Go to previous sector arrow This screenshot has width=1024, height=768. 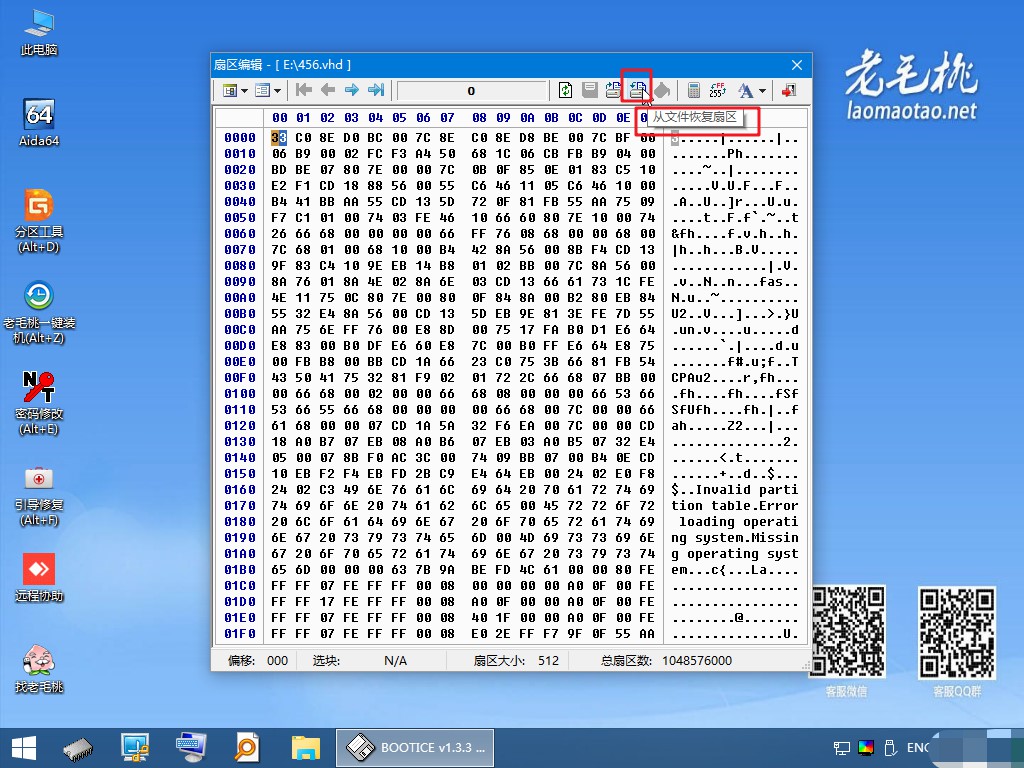(328, 90)
